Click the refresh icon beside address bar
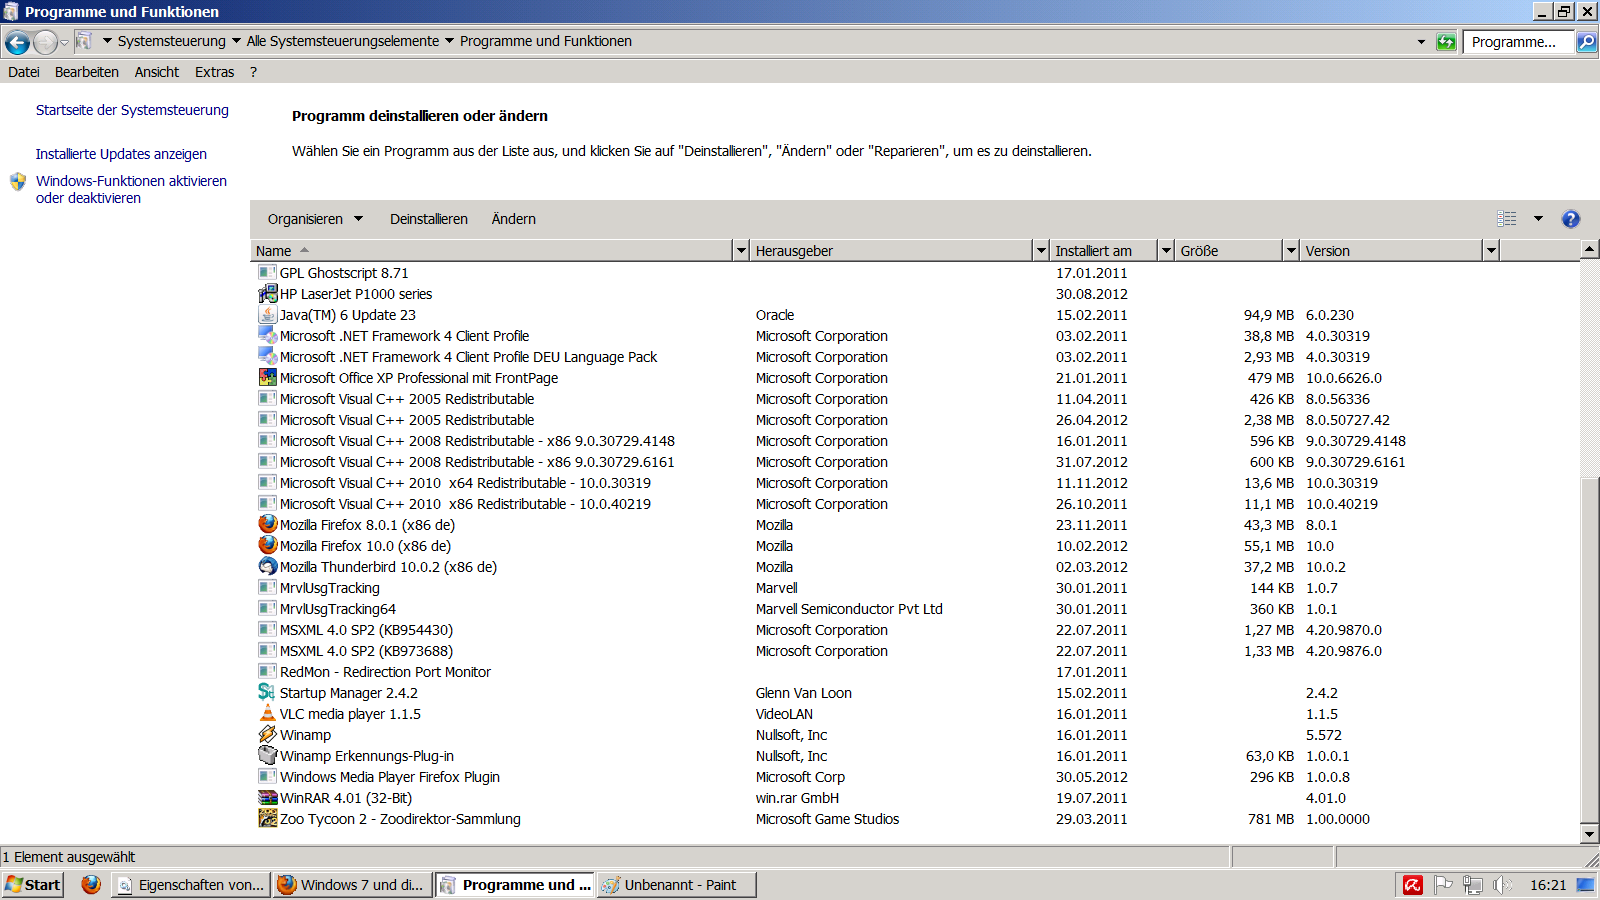This screenshot has height=900, width=1600. click(x=1446, y=42)
